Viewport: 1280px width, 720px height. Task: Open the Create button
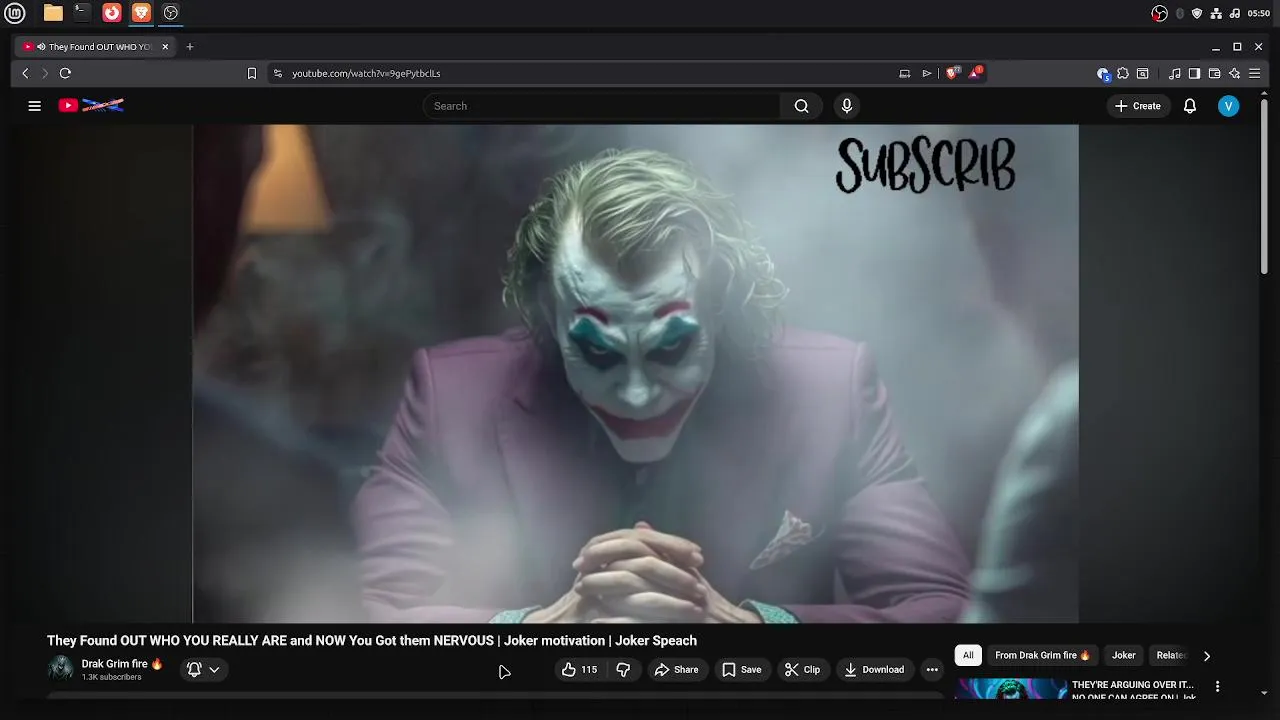click(x=1138, y=106)
